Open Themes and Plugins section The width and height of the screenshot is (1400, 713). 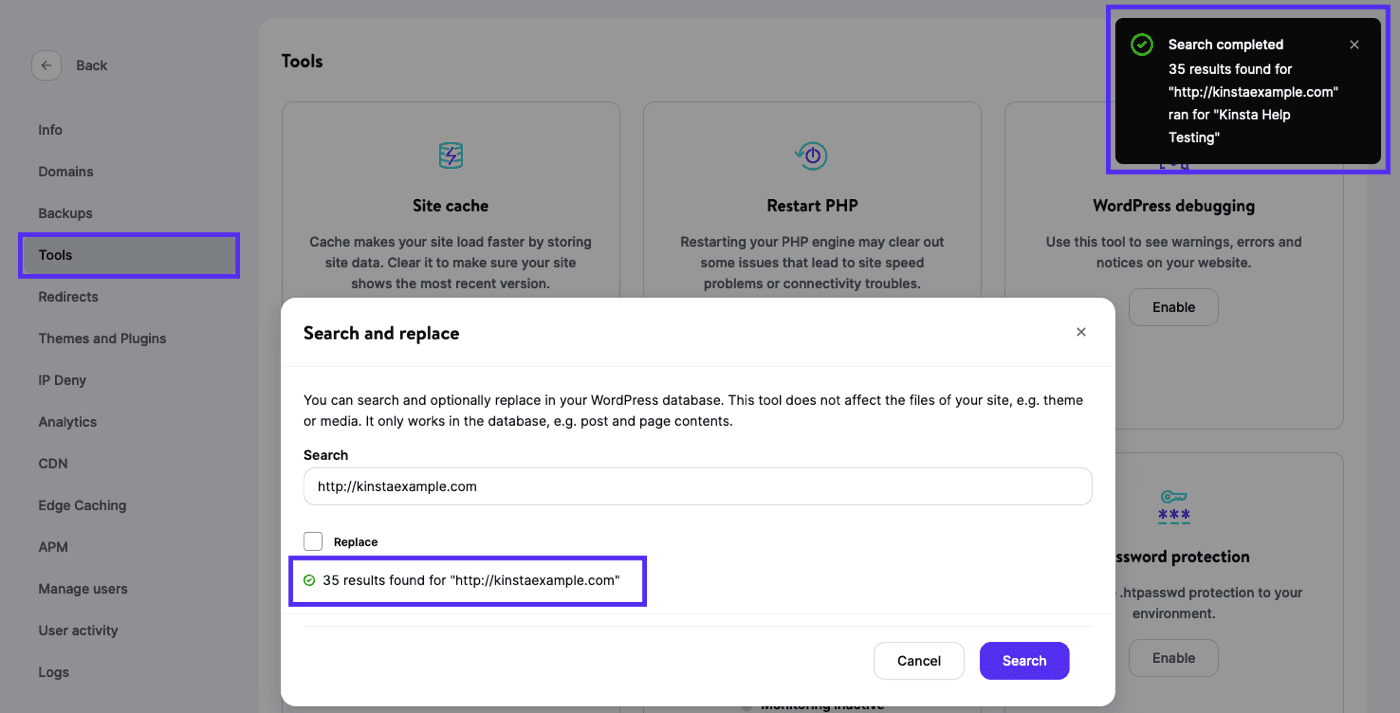point(102,338)
